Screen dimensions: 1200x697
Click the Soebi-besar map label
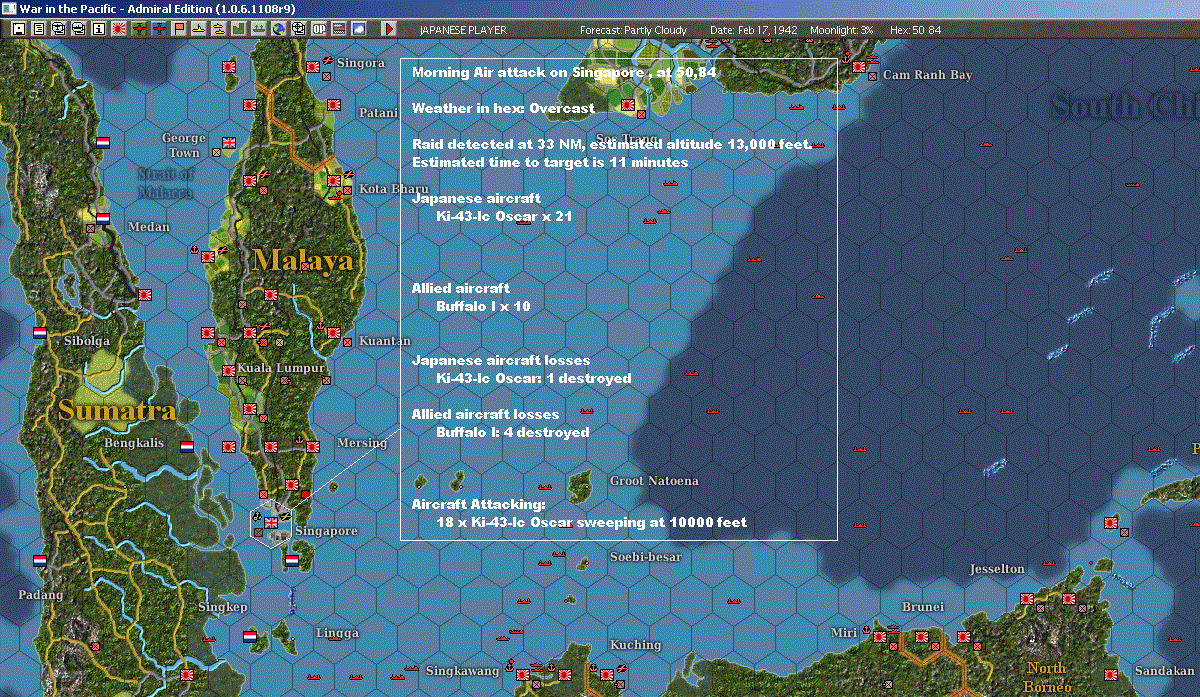coord(644,556)
